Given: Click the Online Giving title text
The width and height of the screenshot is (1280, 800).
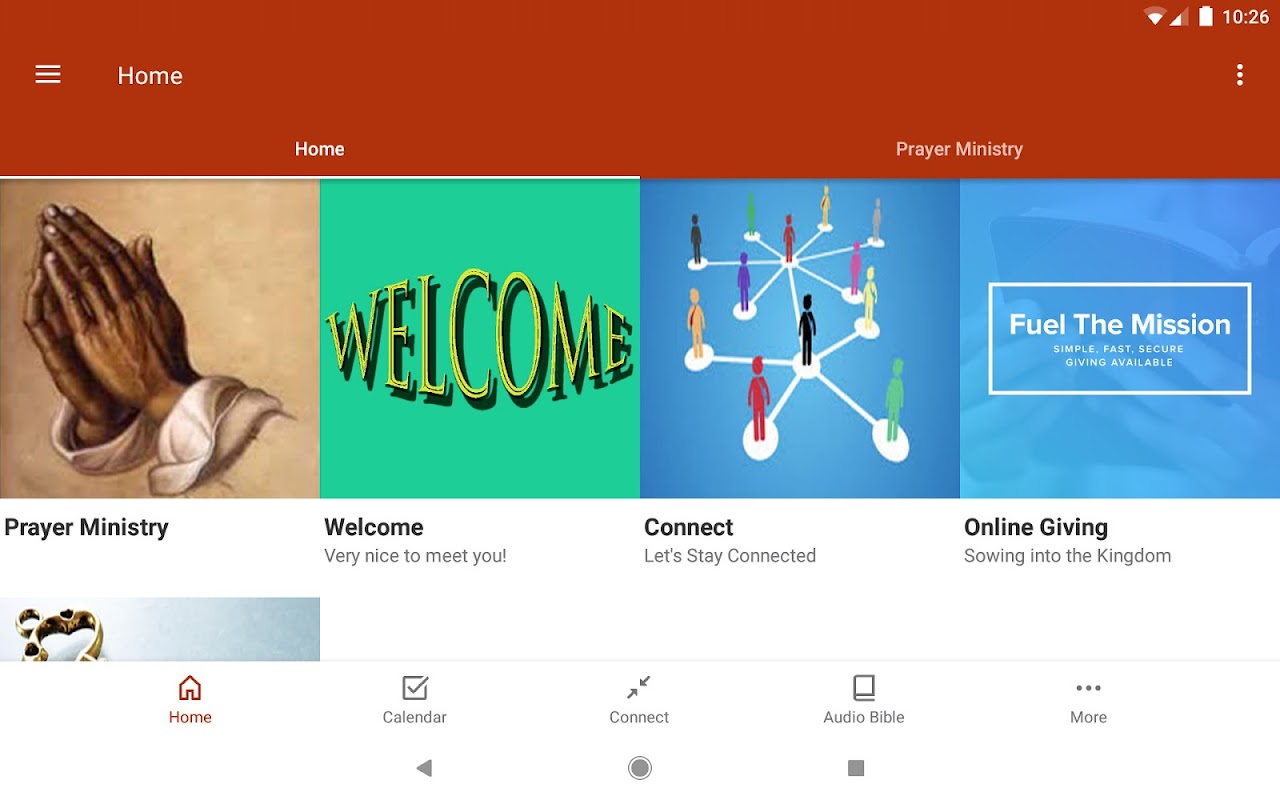Looking at the screenshot, I should pyautogui.click(x=1036, y=527).
